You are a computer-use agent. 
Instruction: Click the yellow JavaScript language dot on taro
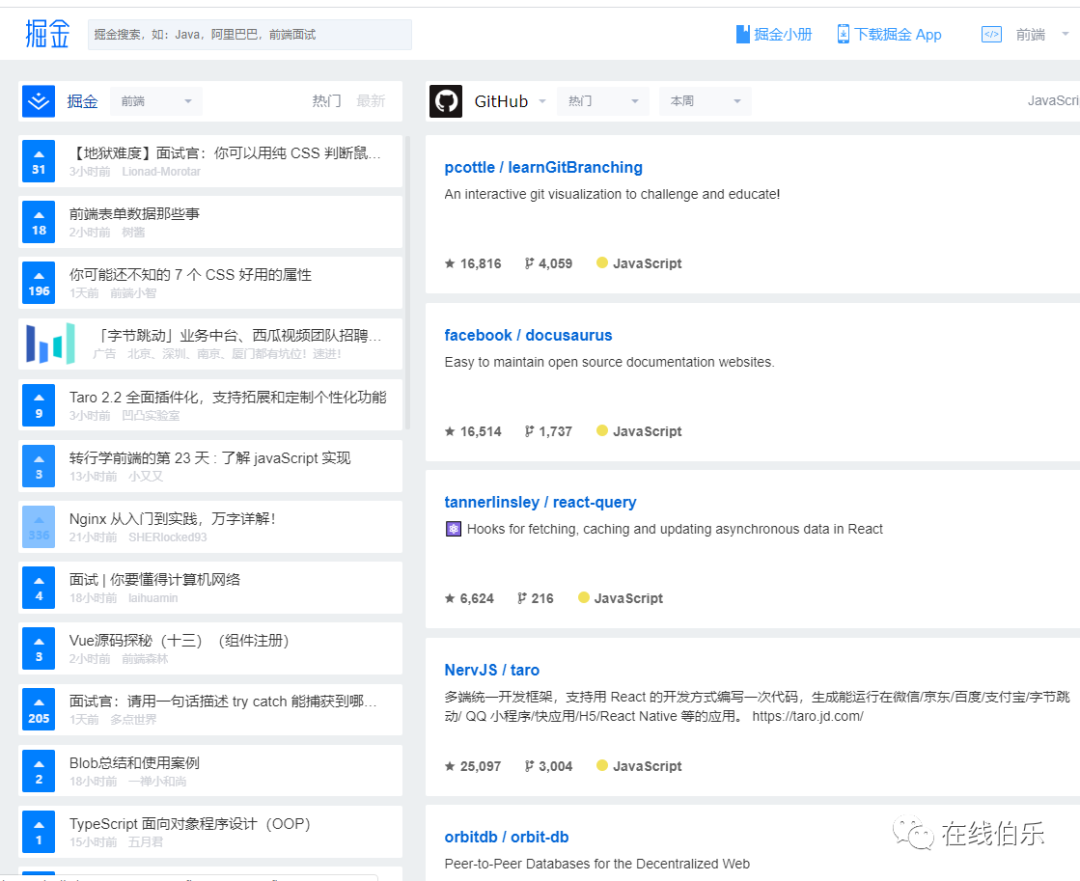point(602,765)
